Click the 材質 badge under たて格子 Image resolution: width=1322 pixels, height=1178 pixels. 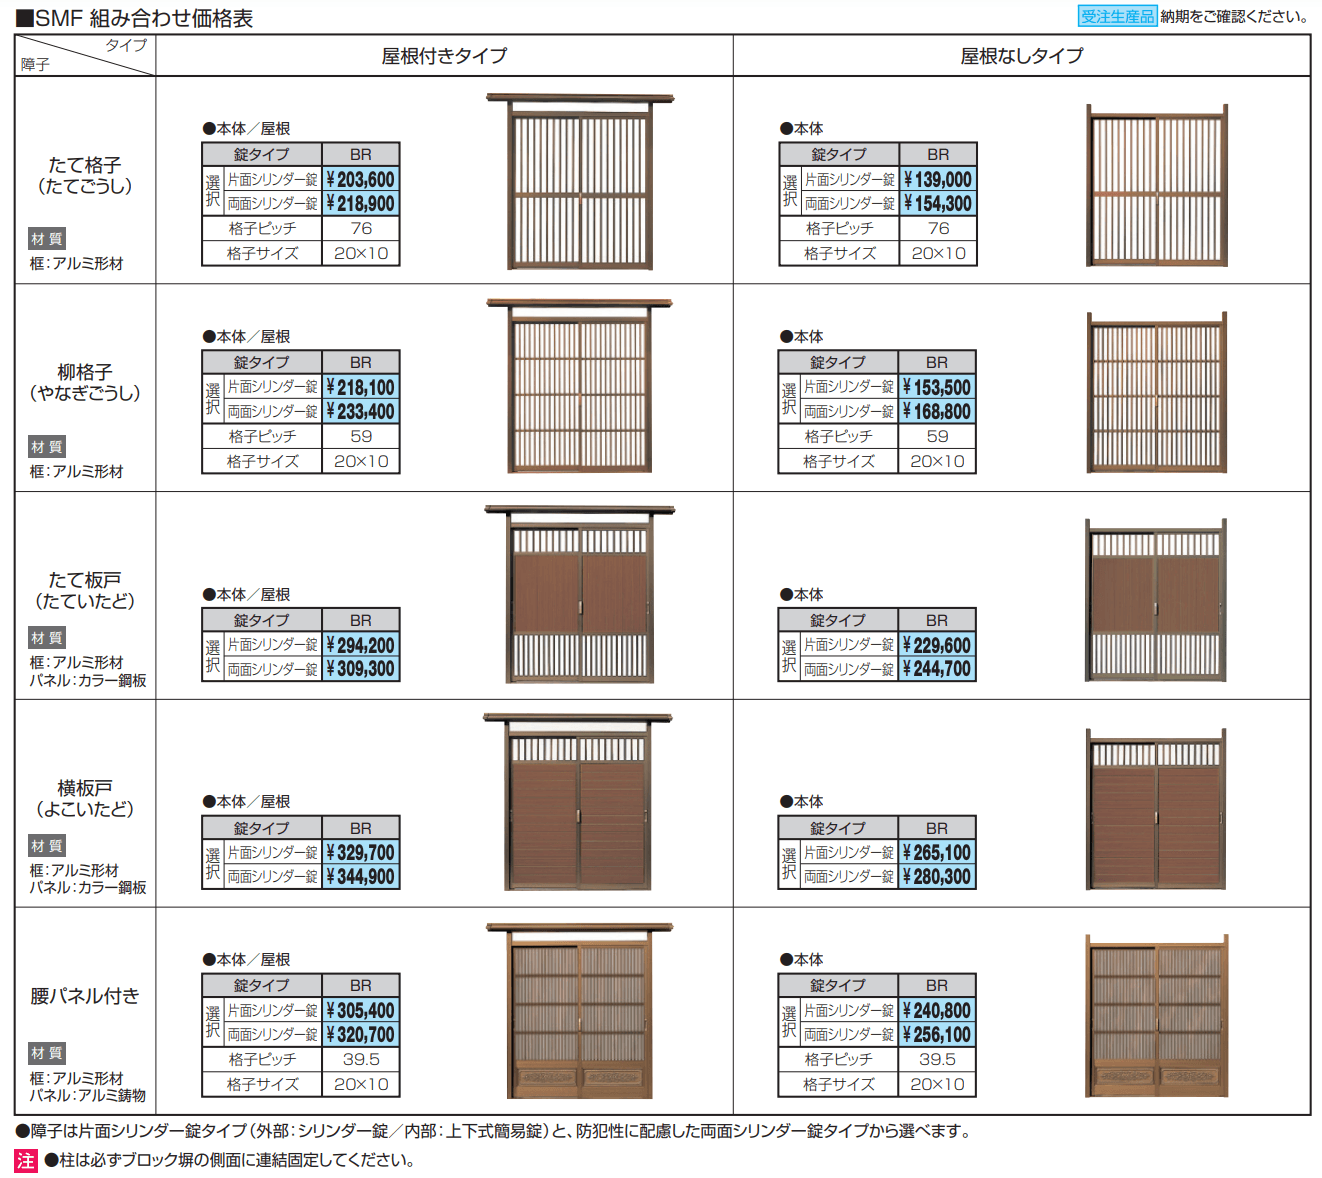(46, 239)
